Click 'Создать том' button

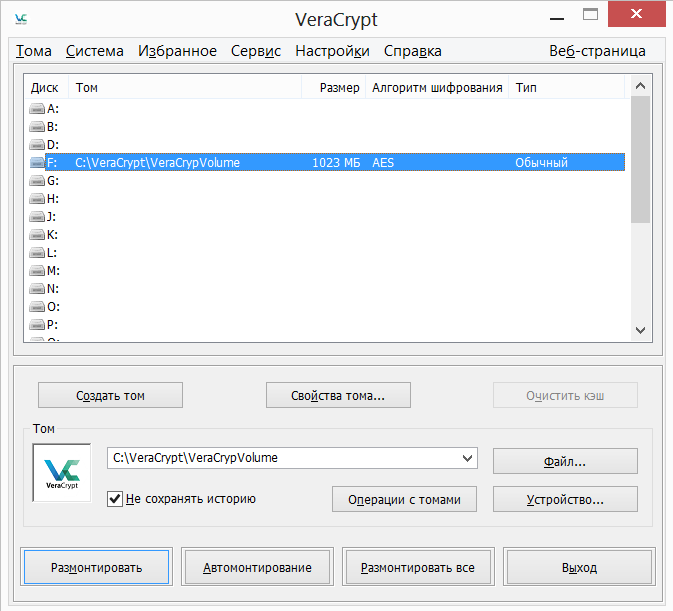point(110,395)
